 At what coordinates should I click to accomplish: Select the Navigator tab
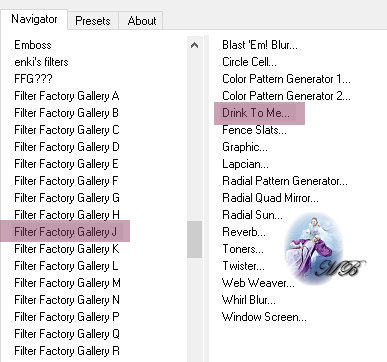(34, 19)
